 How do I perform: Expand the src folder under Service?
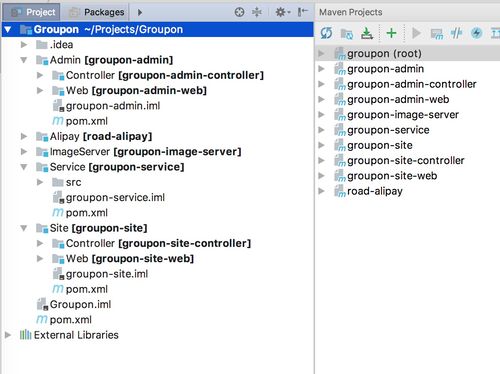40,182
